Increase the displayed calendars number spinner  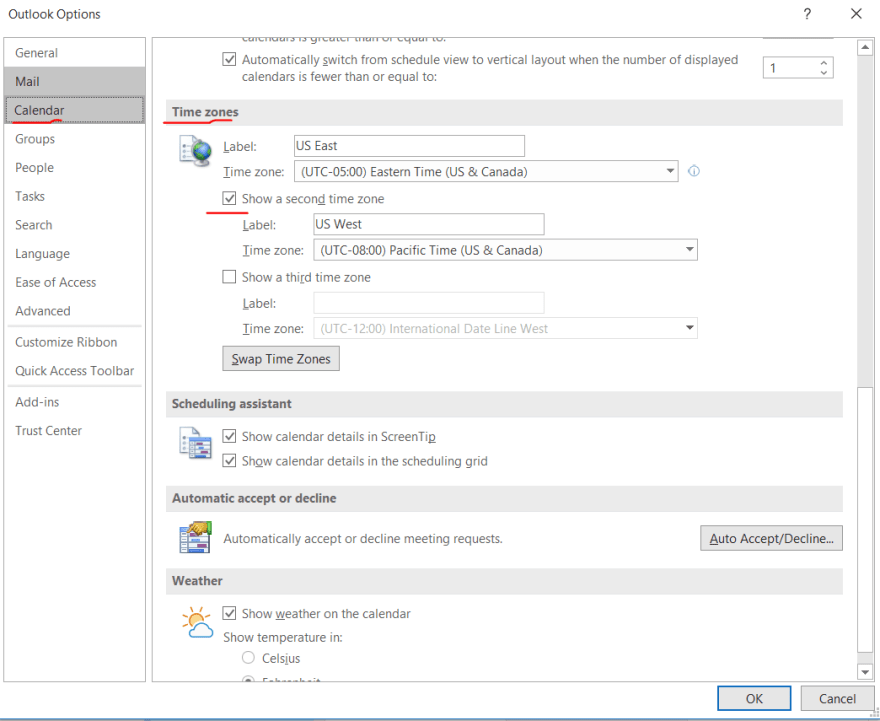823,63
